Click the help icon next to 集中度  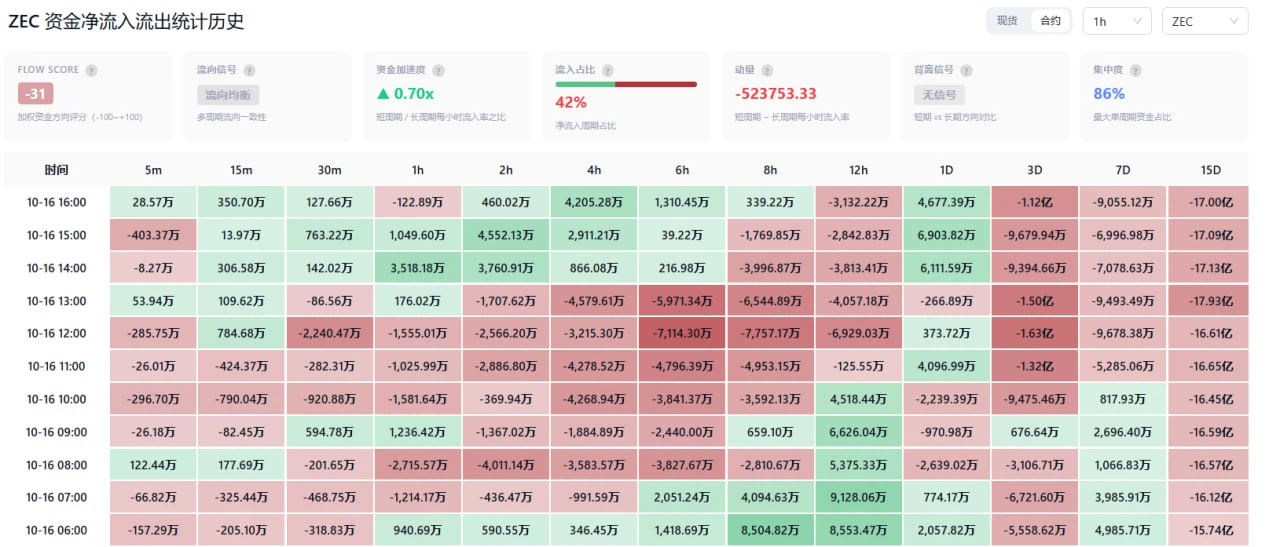pyautogui.click(x=1135, y=71)
